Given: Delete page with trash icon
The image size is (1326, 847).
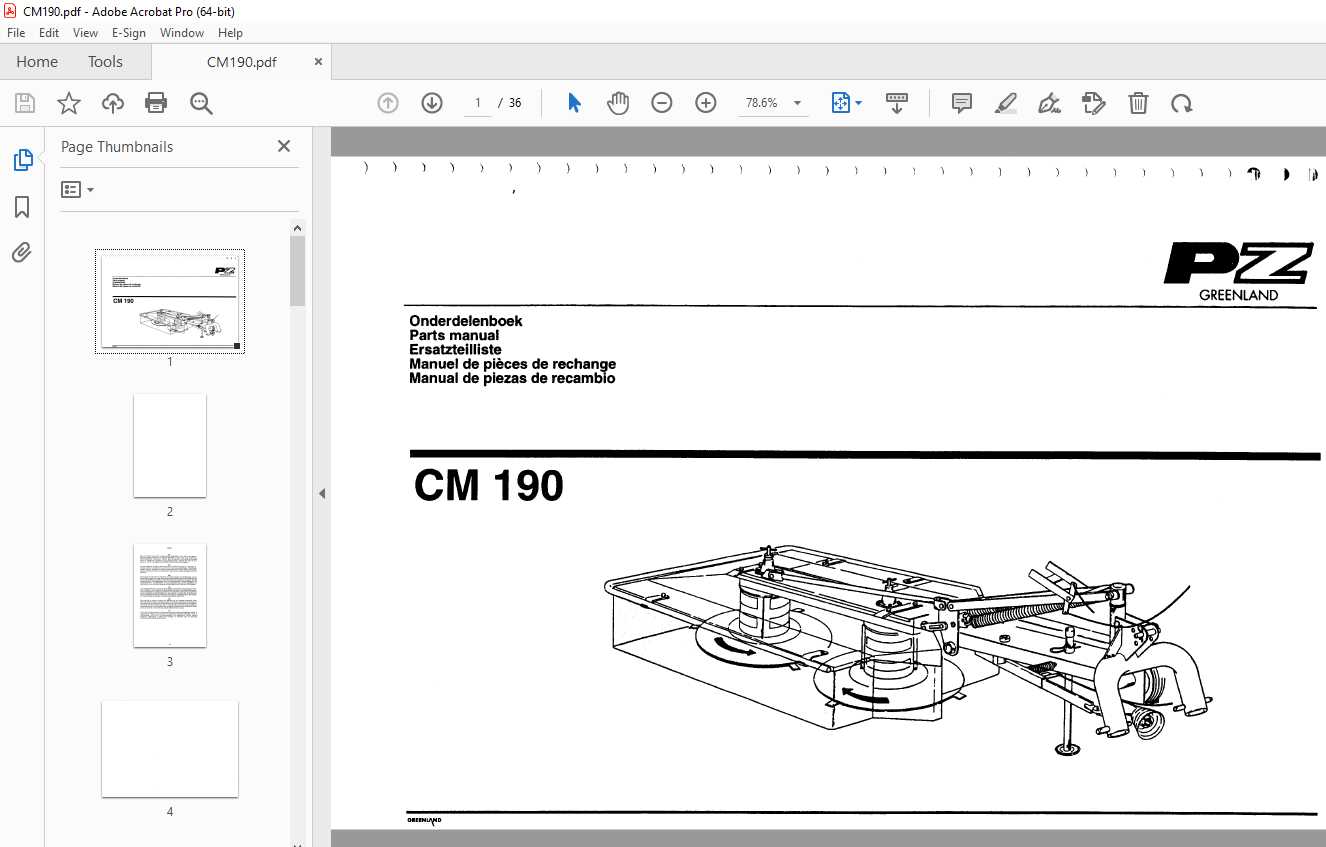Looking at the screenshot, I should [x=1138, y=103].
